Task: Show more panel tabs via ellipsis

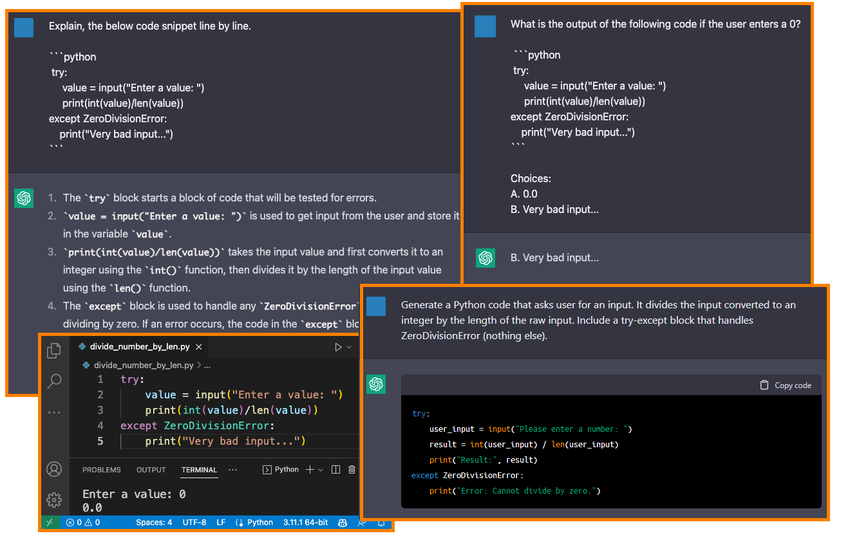Action: click(233, 469)
